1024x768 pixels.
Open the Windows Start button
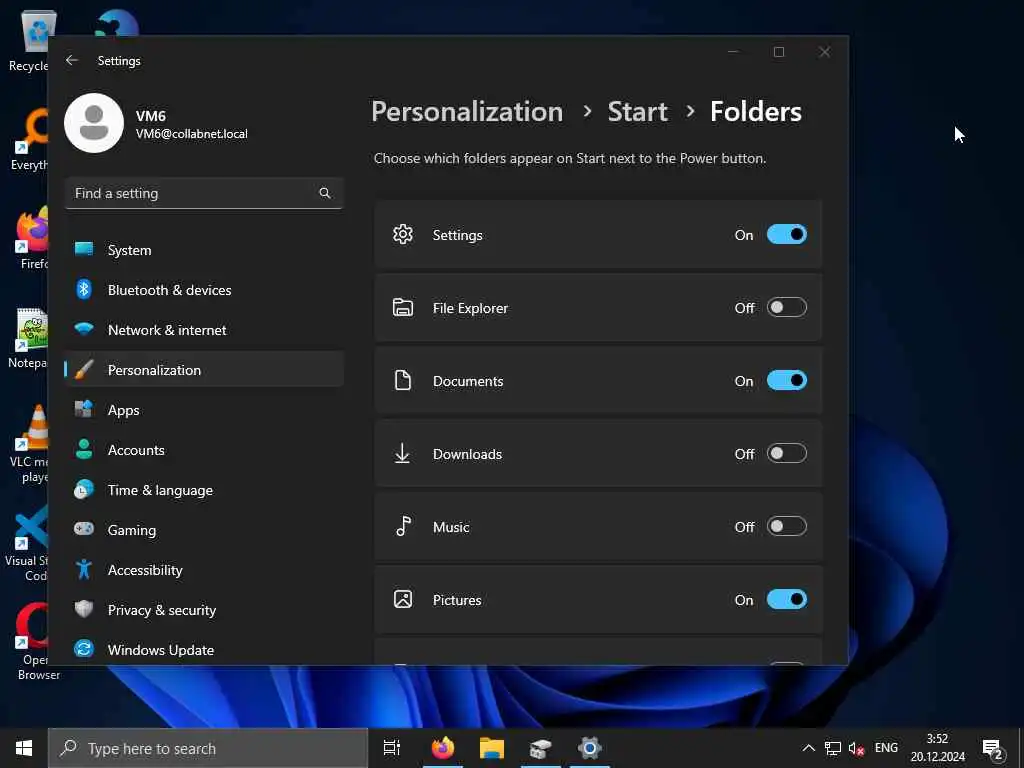coord(24,748)
